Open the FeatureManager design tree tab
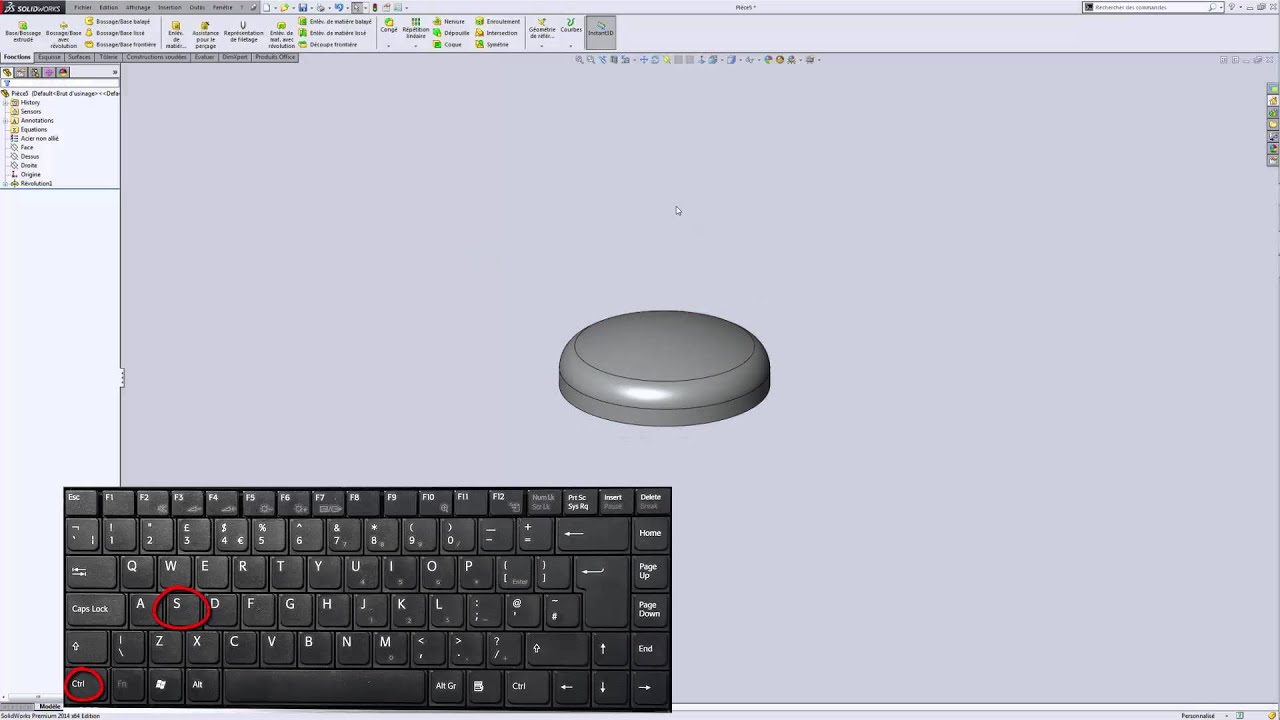This screenshot has height=720, width=1280. coord(7,72)
